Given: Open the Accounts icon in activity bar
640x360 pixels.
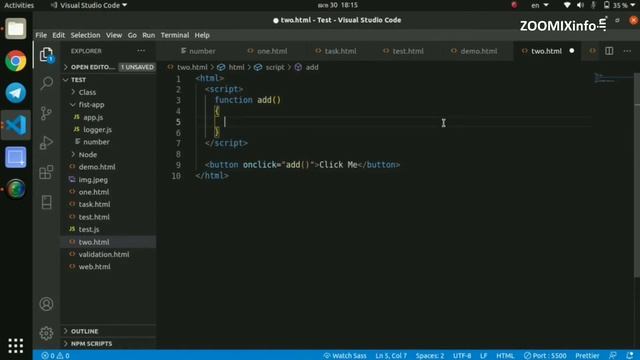Looking at the screenshot, I should coord(47,304).
